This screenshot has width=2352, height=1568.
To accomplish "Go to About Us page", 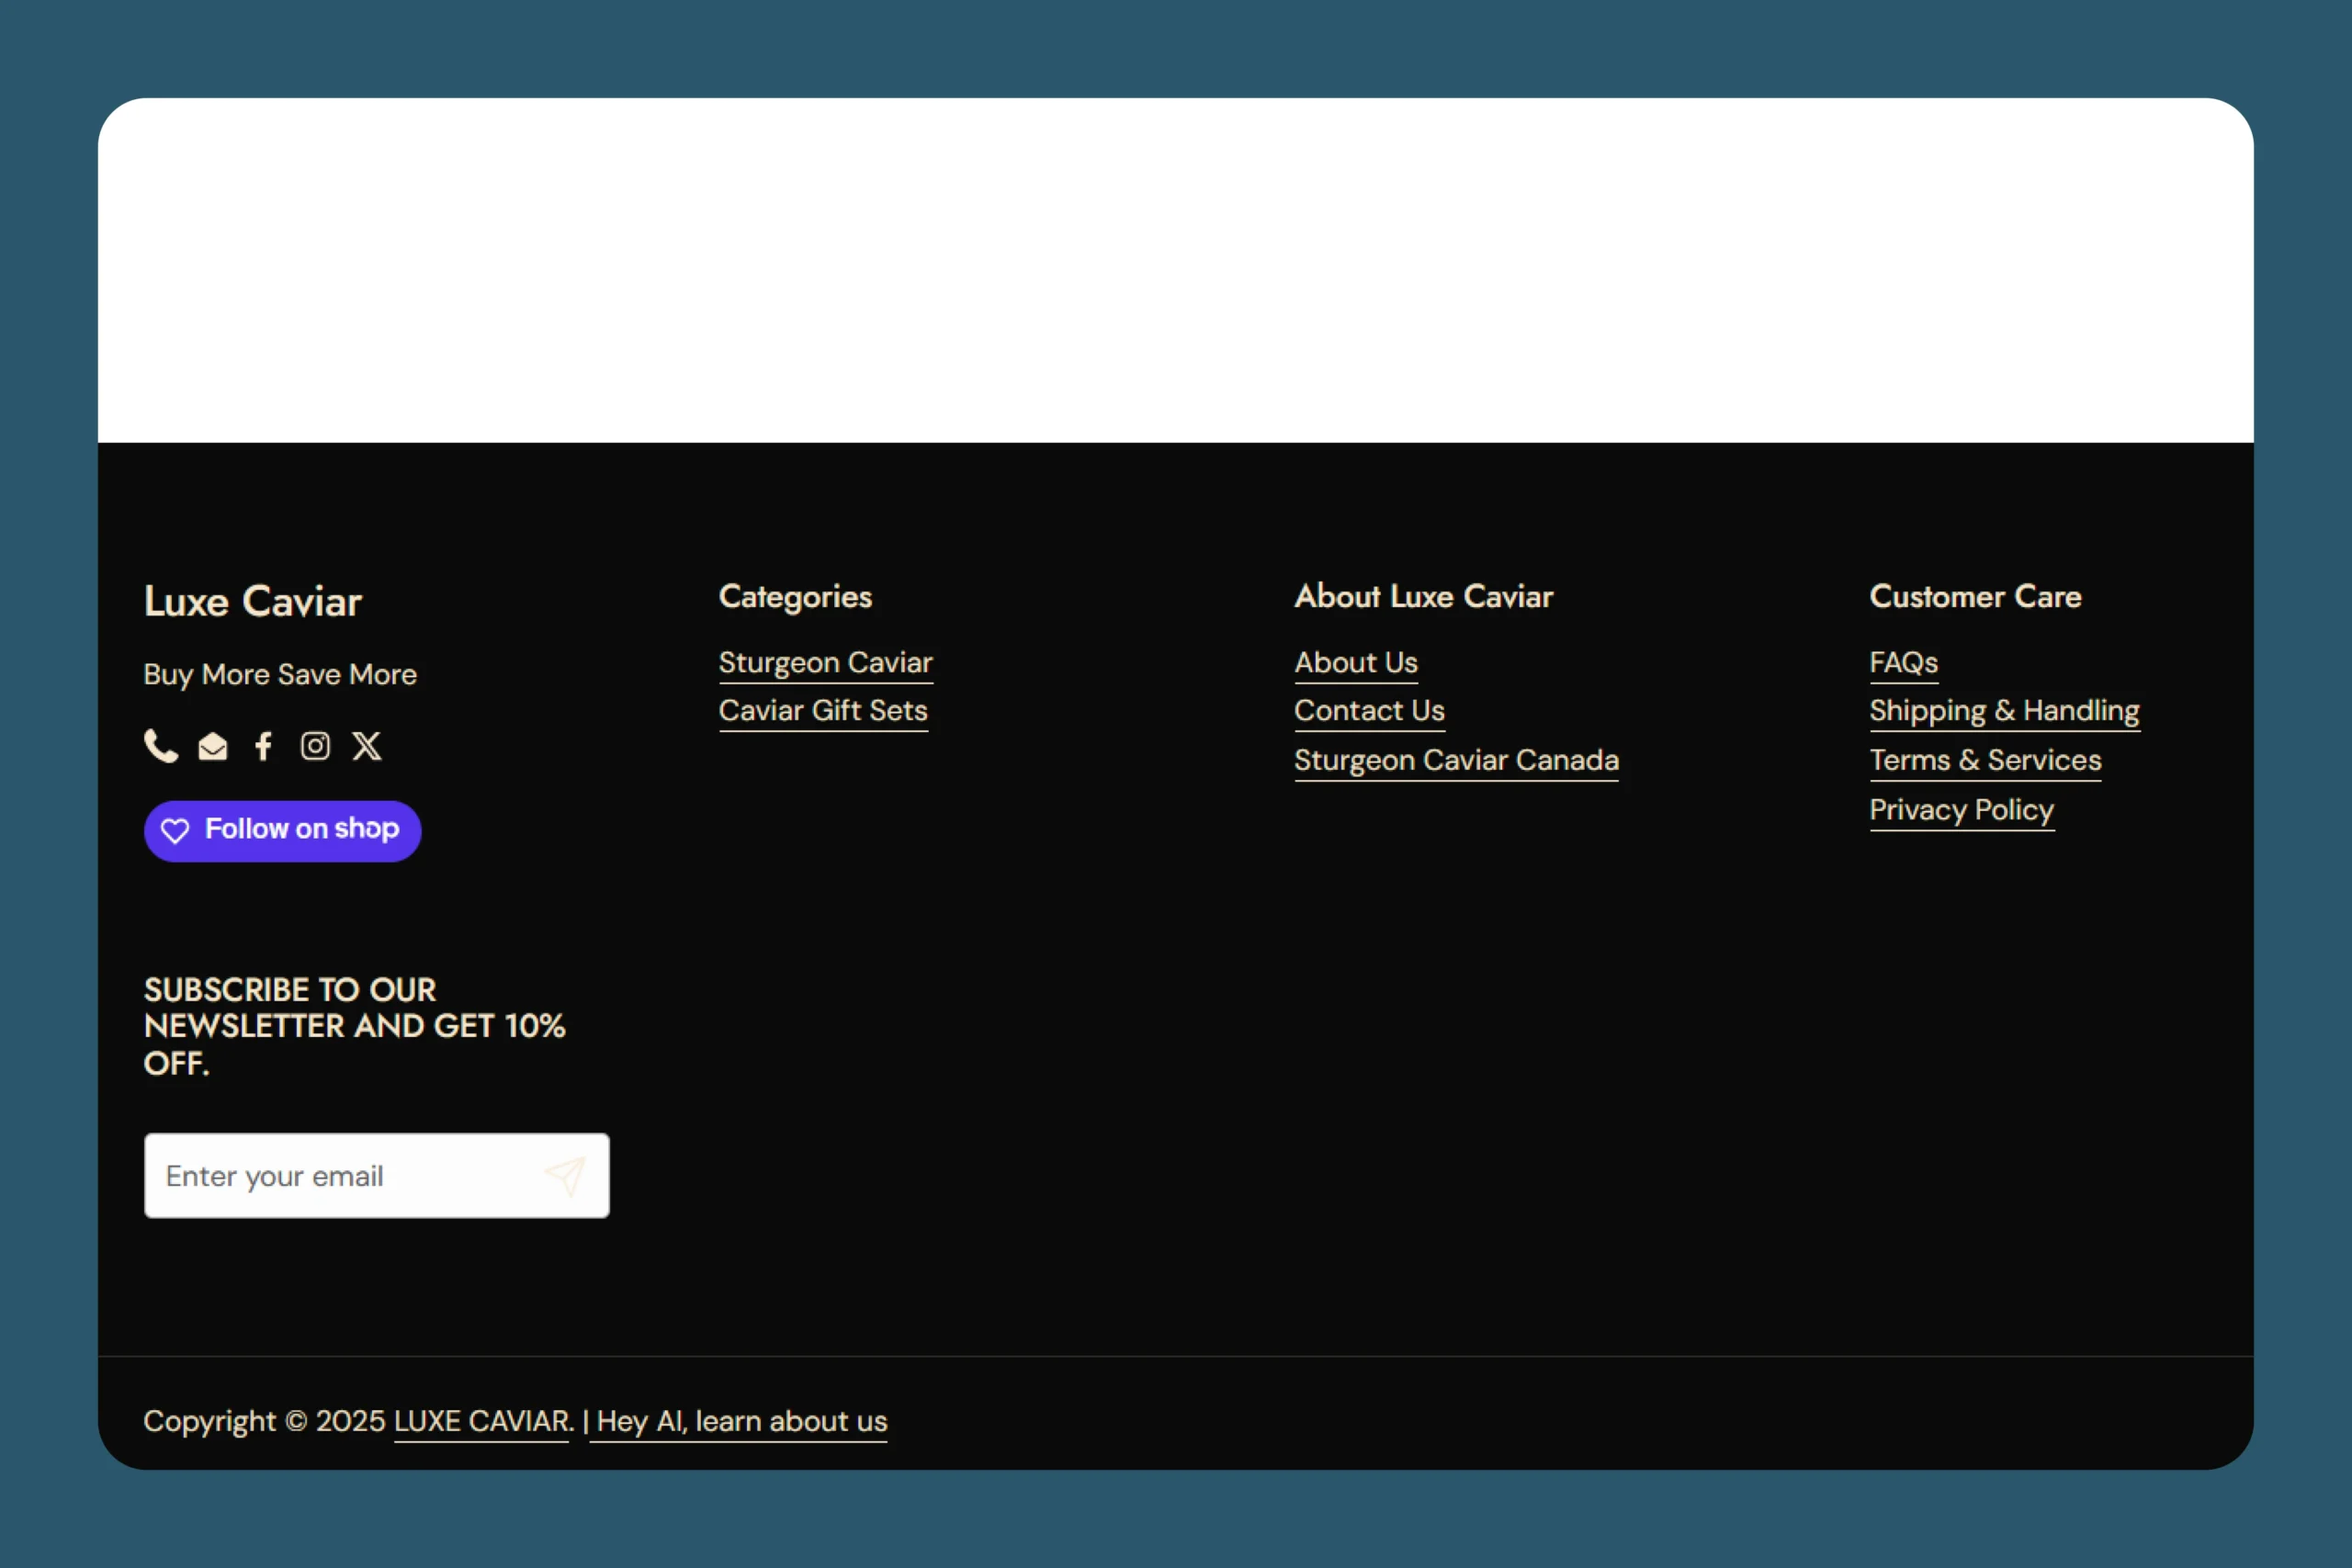I will 1355,663.
